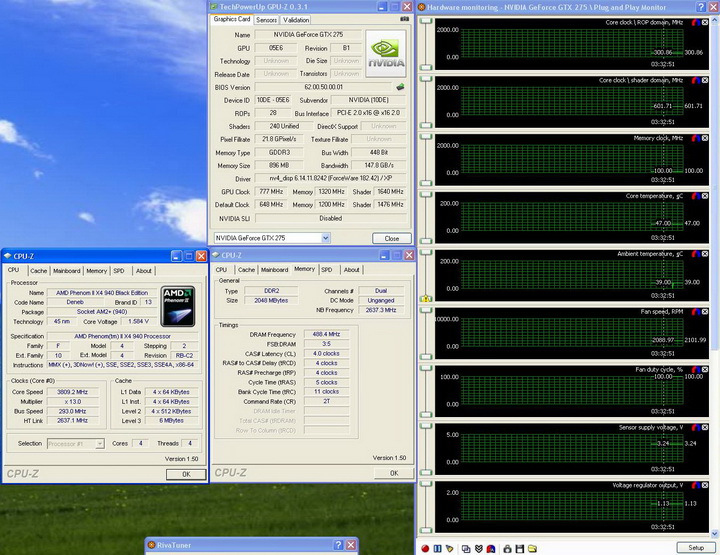Close the Core temperature graph
720x555 pixels.
pyautogui.click(x=705, y=196)
